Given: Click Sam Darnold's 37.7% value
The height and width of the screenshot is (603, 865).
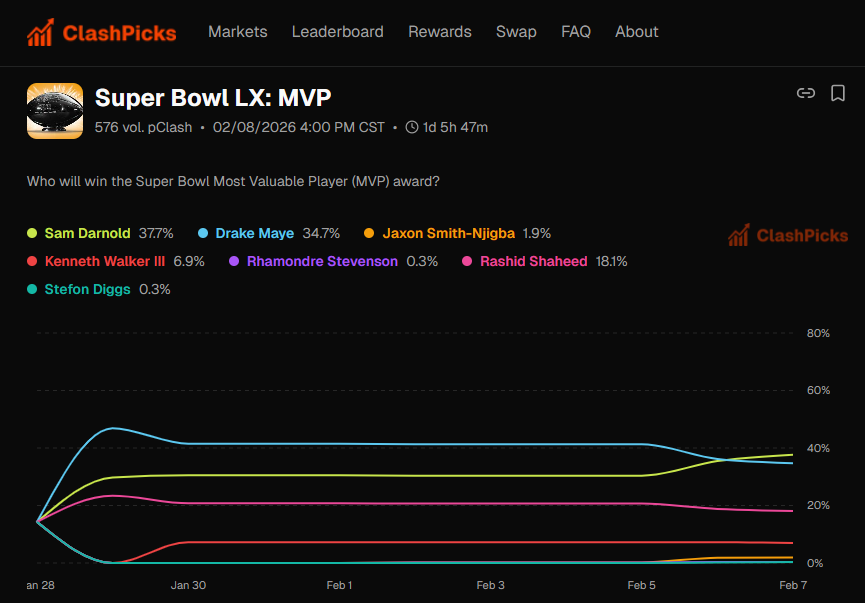Looking at the screenshot, I should (156, 233).
